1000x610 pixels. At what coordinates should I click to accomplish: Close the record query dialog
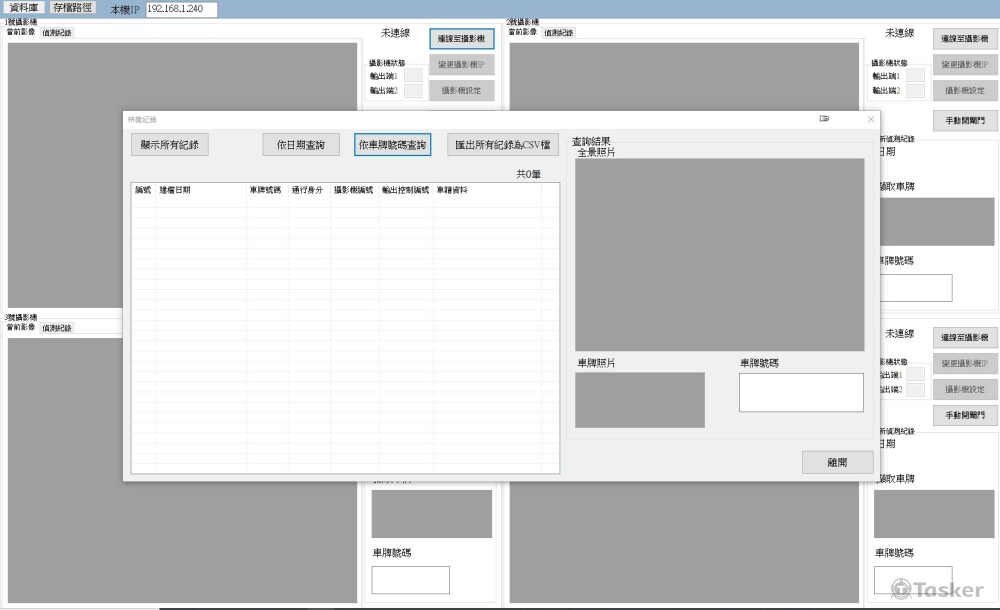click(870, 119)
